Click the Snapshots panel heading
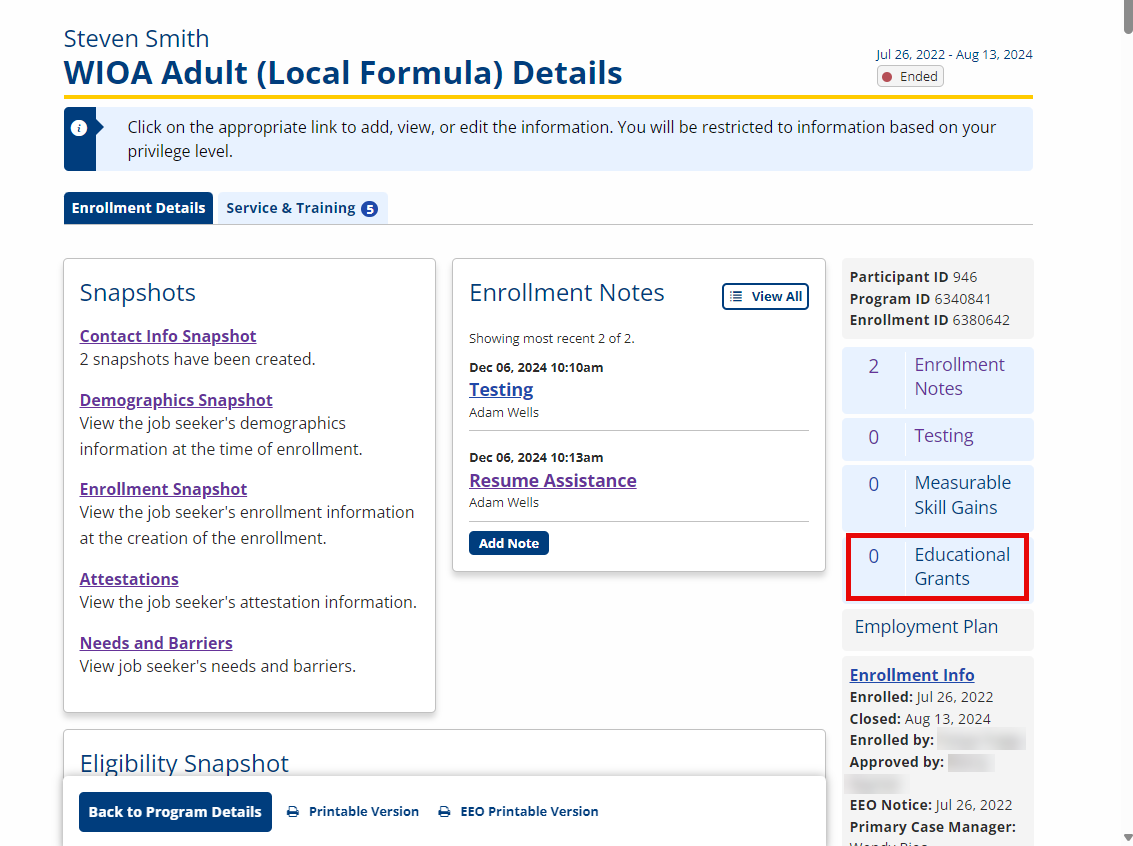The height and width of the screenshot is (846, 1133). [x=137, y=293]
